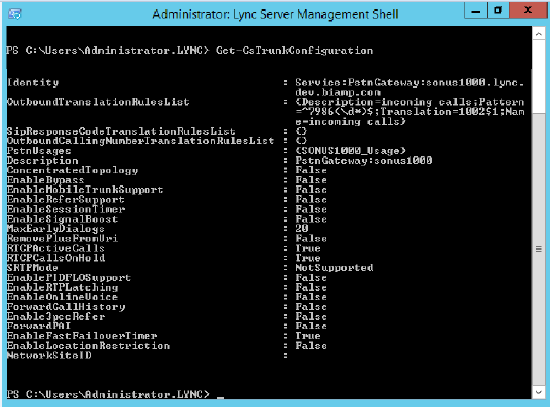Screen dimensions: 550x407
Task: Click the True value for RTCPActiveCalls
Action: (308, 248)
